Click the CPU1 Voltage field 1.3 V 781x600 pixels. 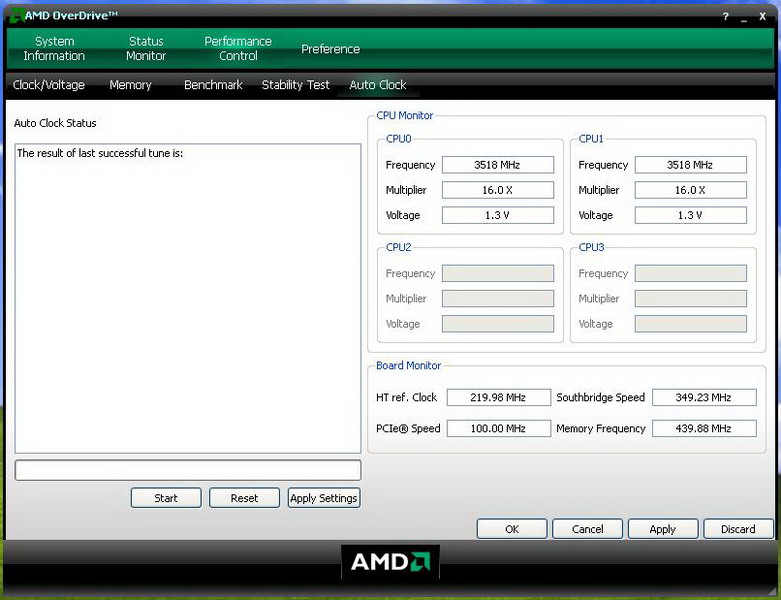pos(690,215)
